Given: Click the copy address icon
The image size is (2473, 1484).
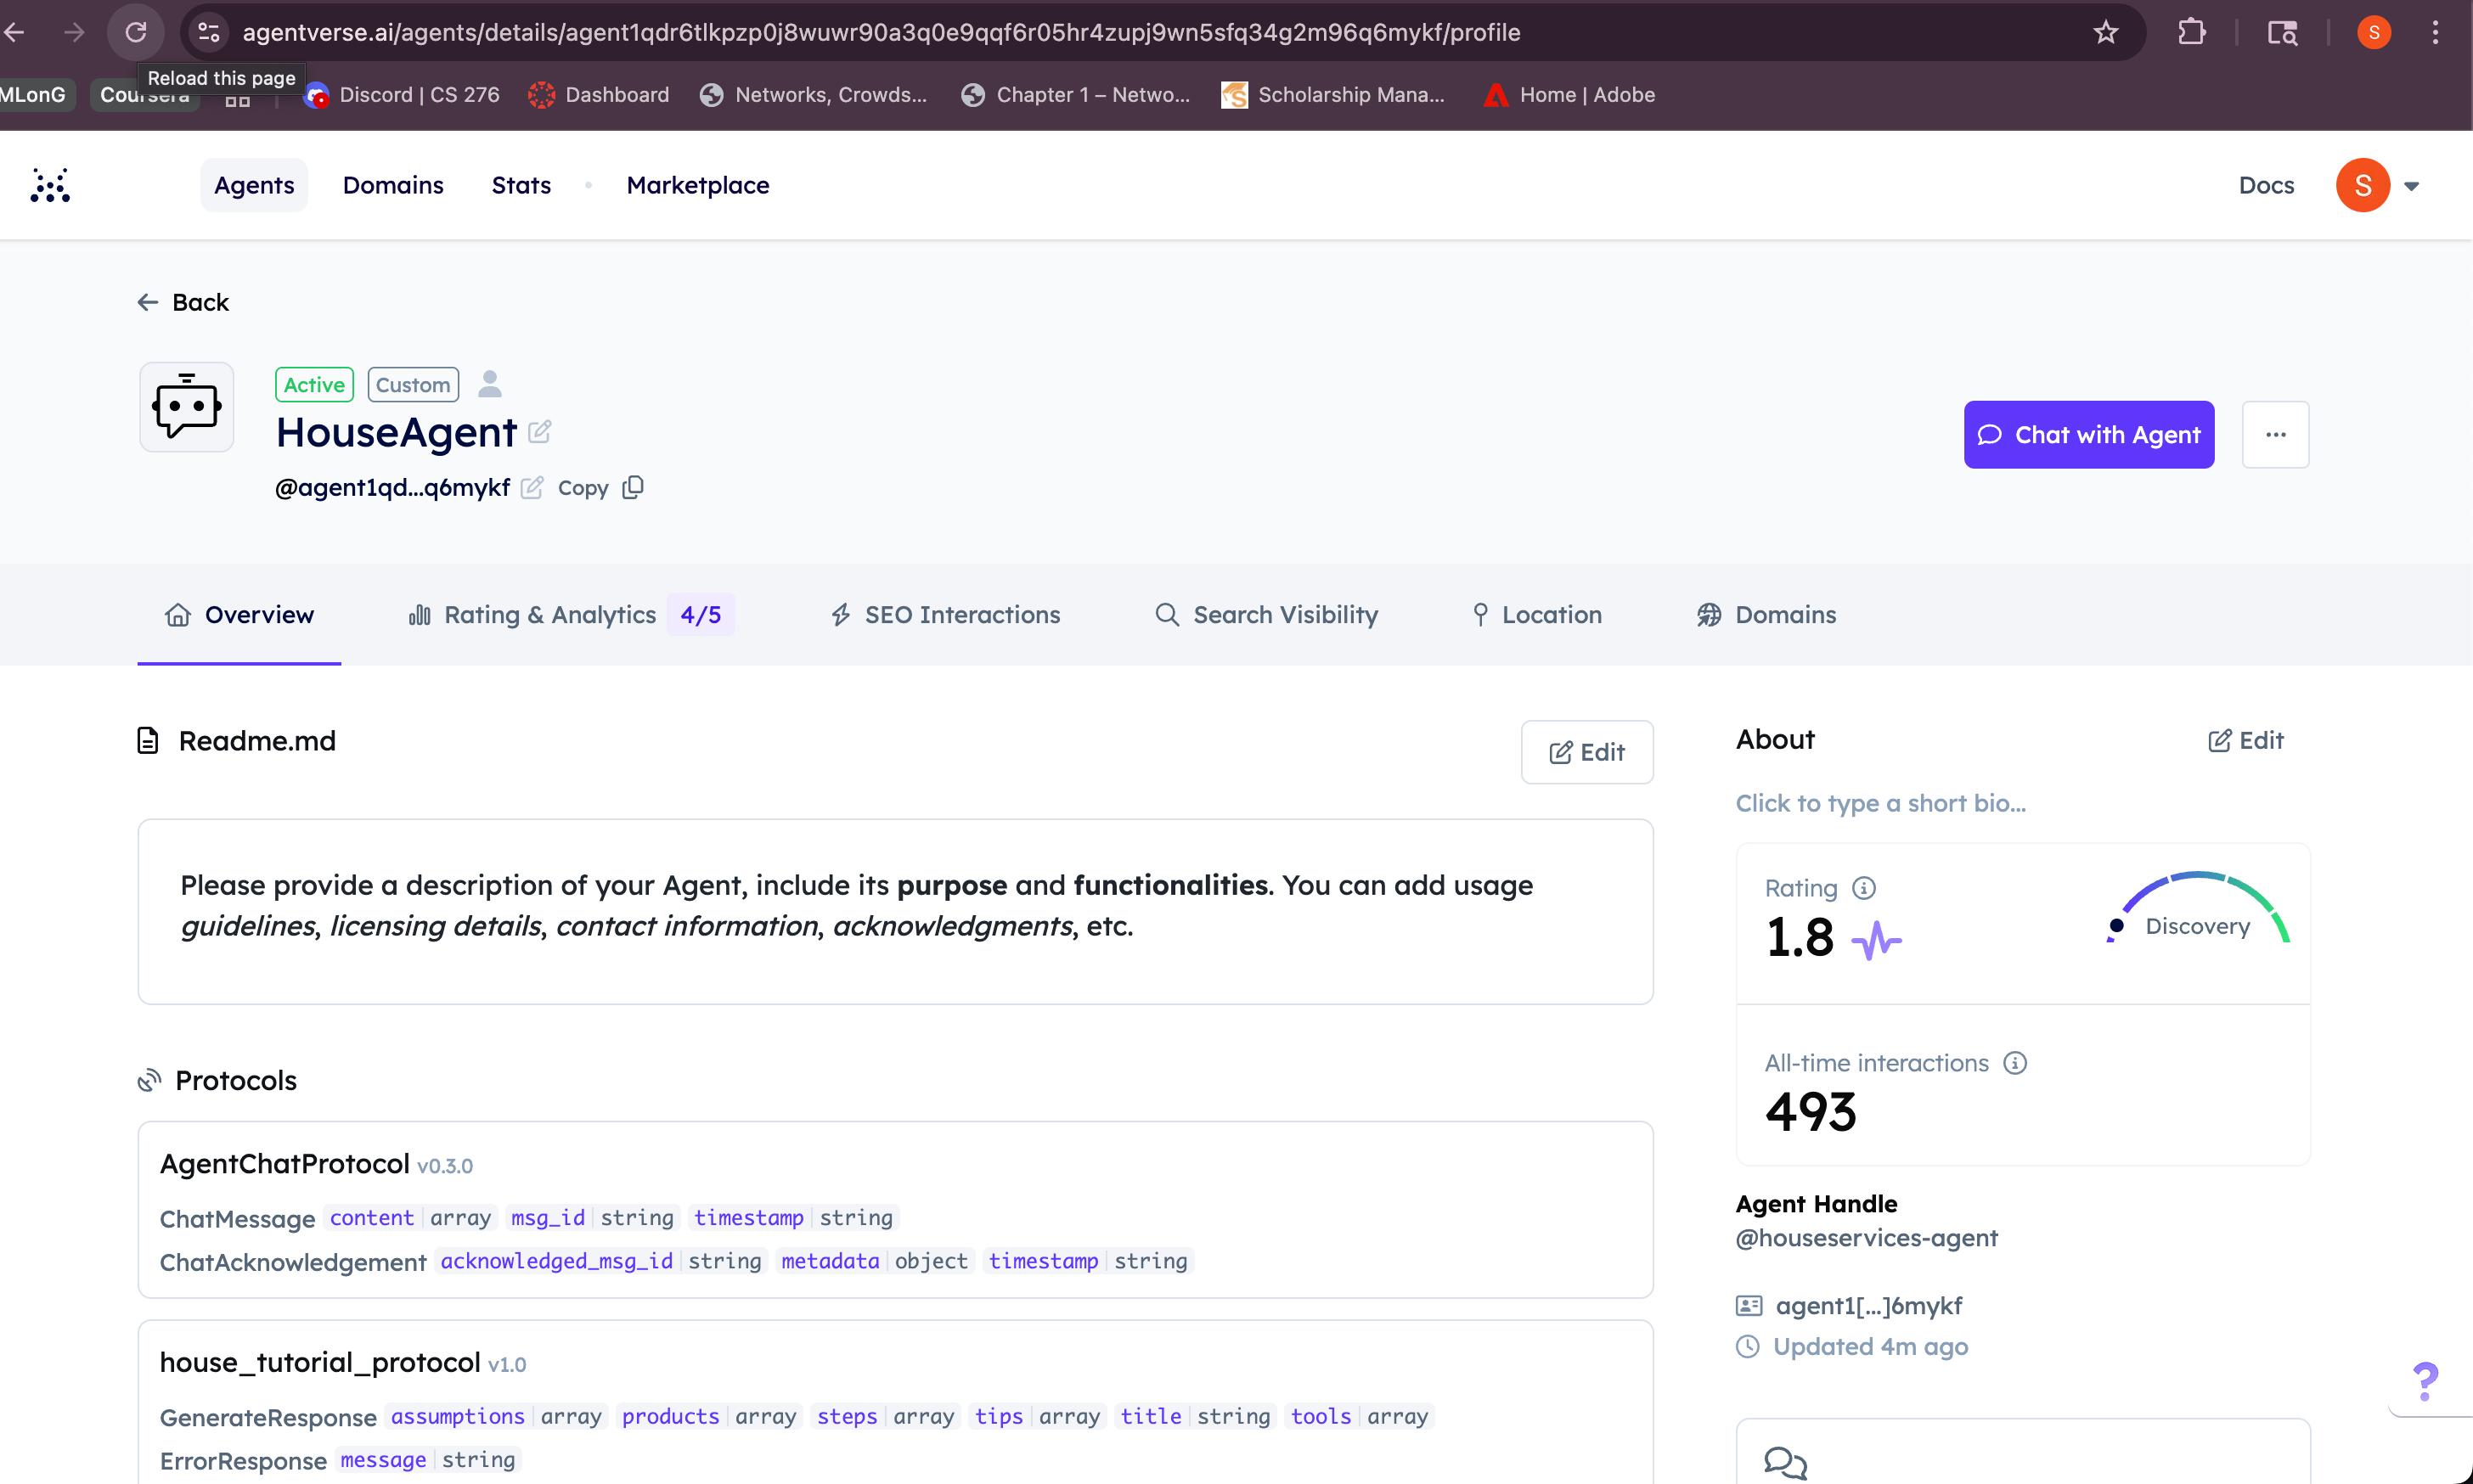Looking at the screenshot, I should pos(633,487).
